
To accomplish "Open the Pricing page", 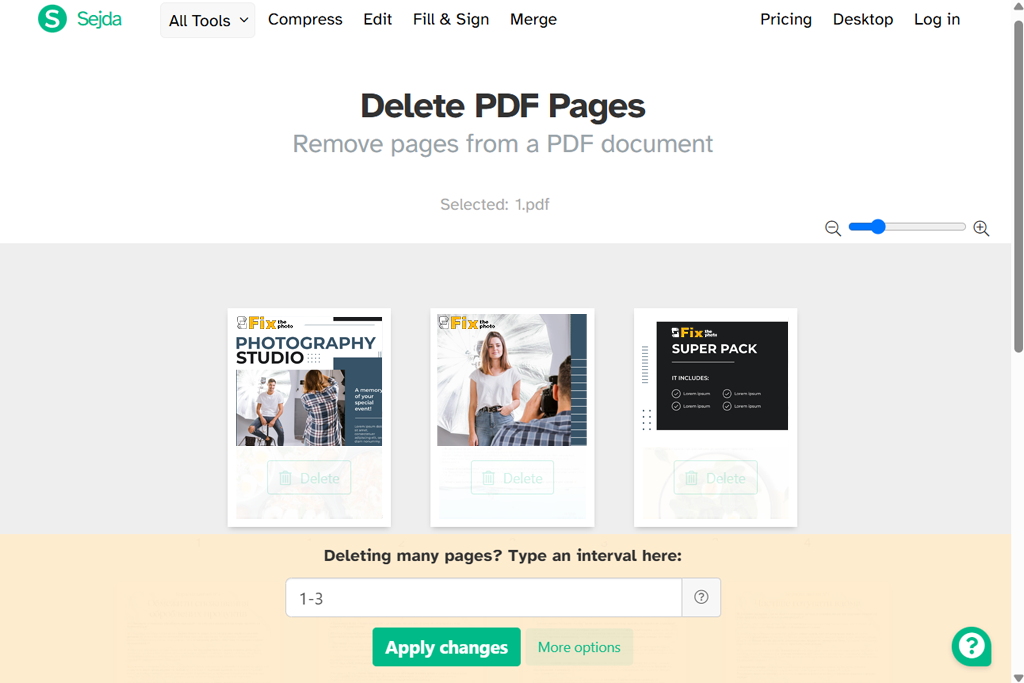I will pos(786,20).
